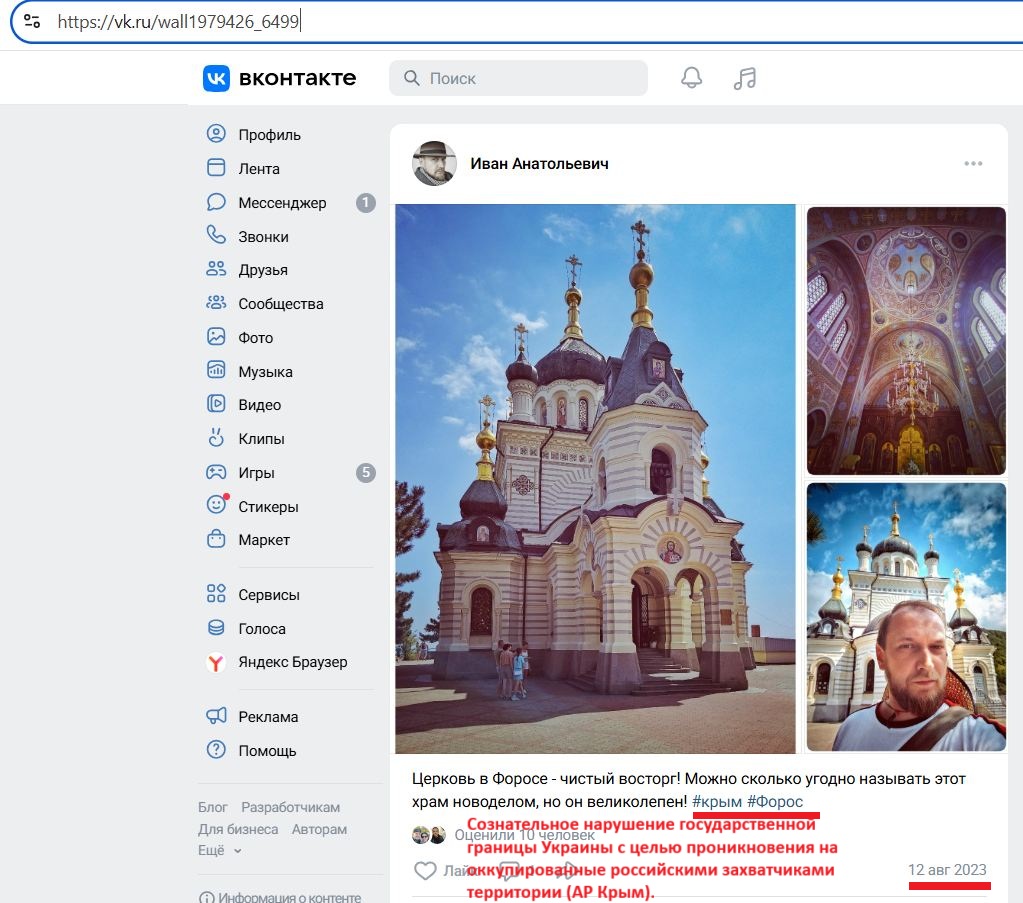Click the Маркет shopping bag icon
Viewport: 1023px width, 903px height.
tap(216, 539)
